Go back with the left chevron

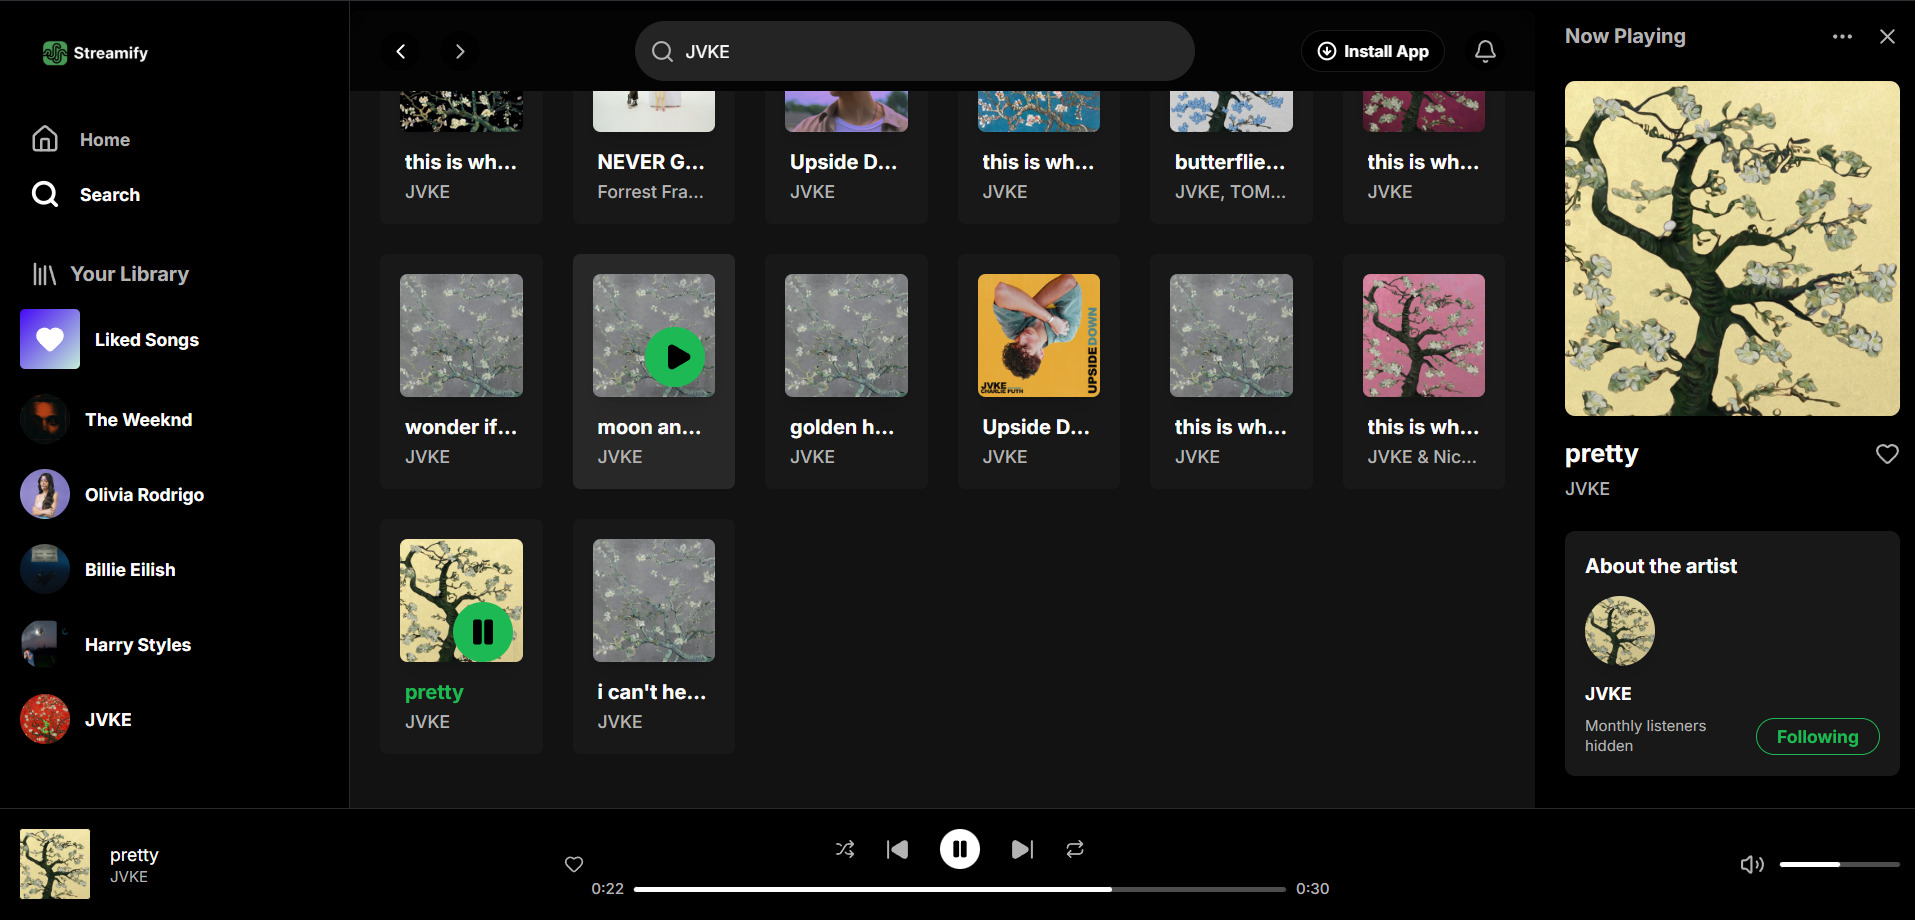(401, 51)
